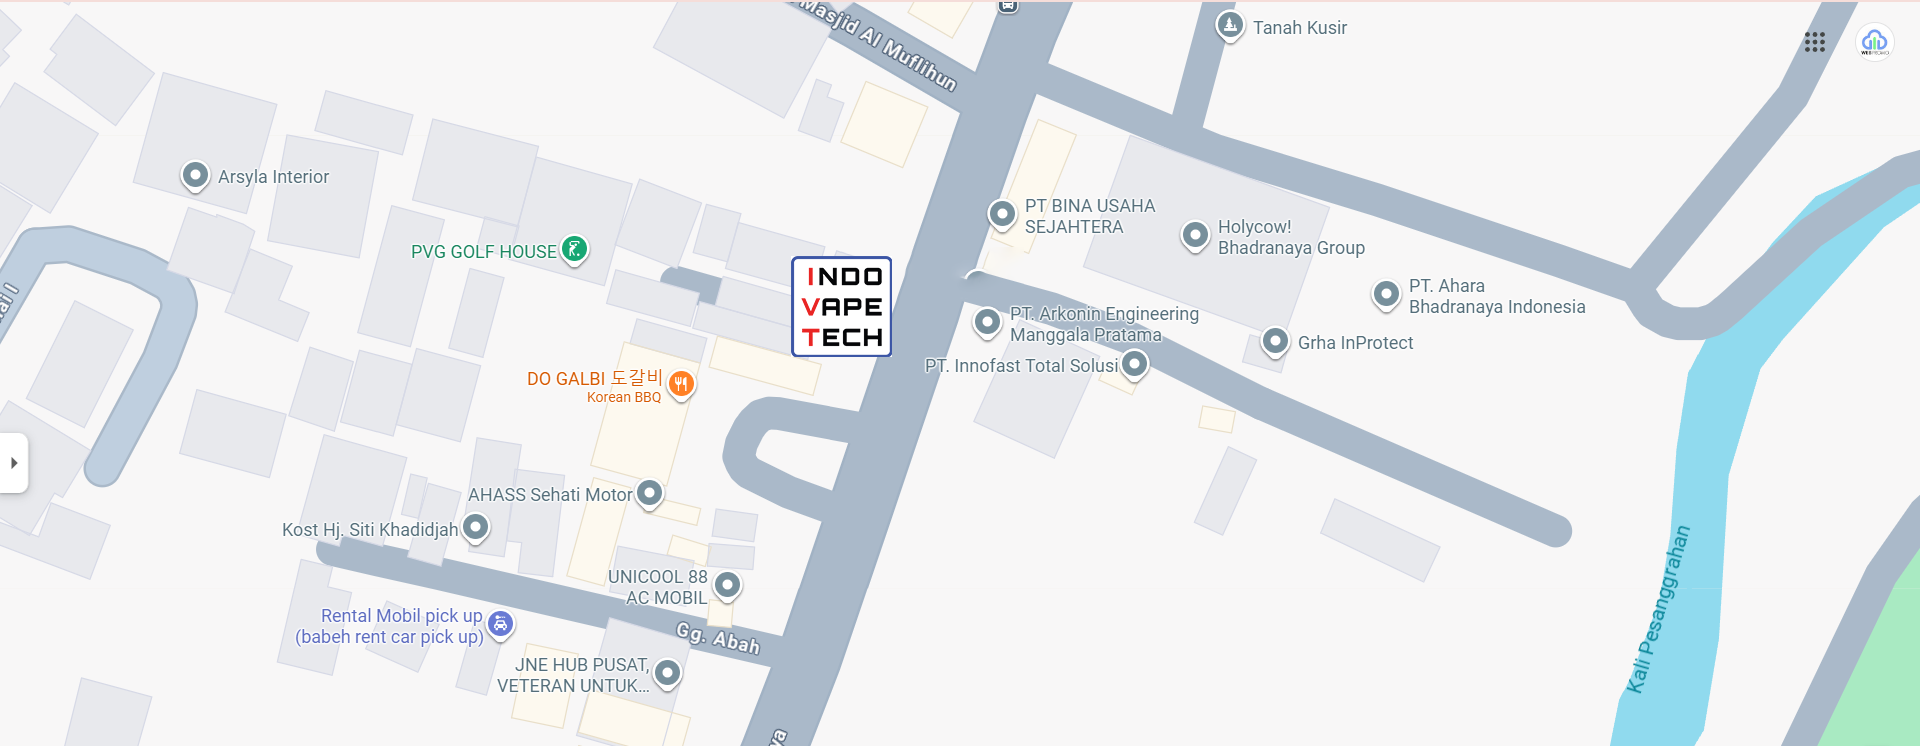Select the Grha InProtect marker pin

point(1274,342)
